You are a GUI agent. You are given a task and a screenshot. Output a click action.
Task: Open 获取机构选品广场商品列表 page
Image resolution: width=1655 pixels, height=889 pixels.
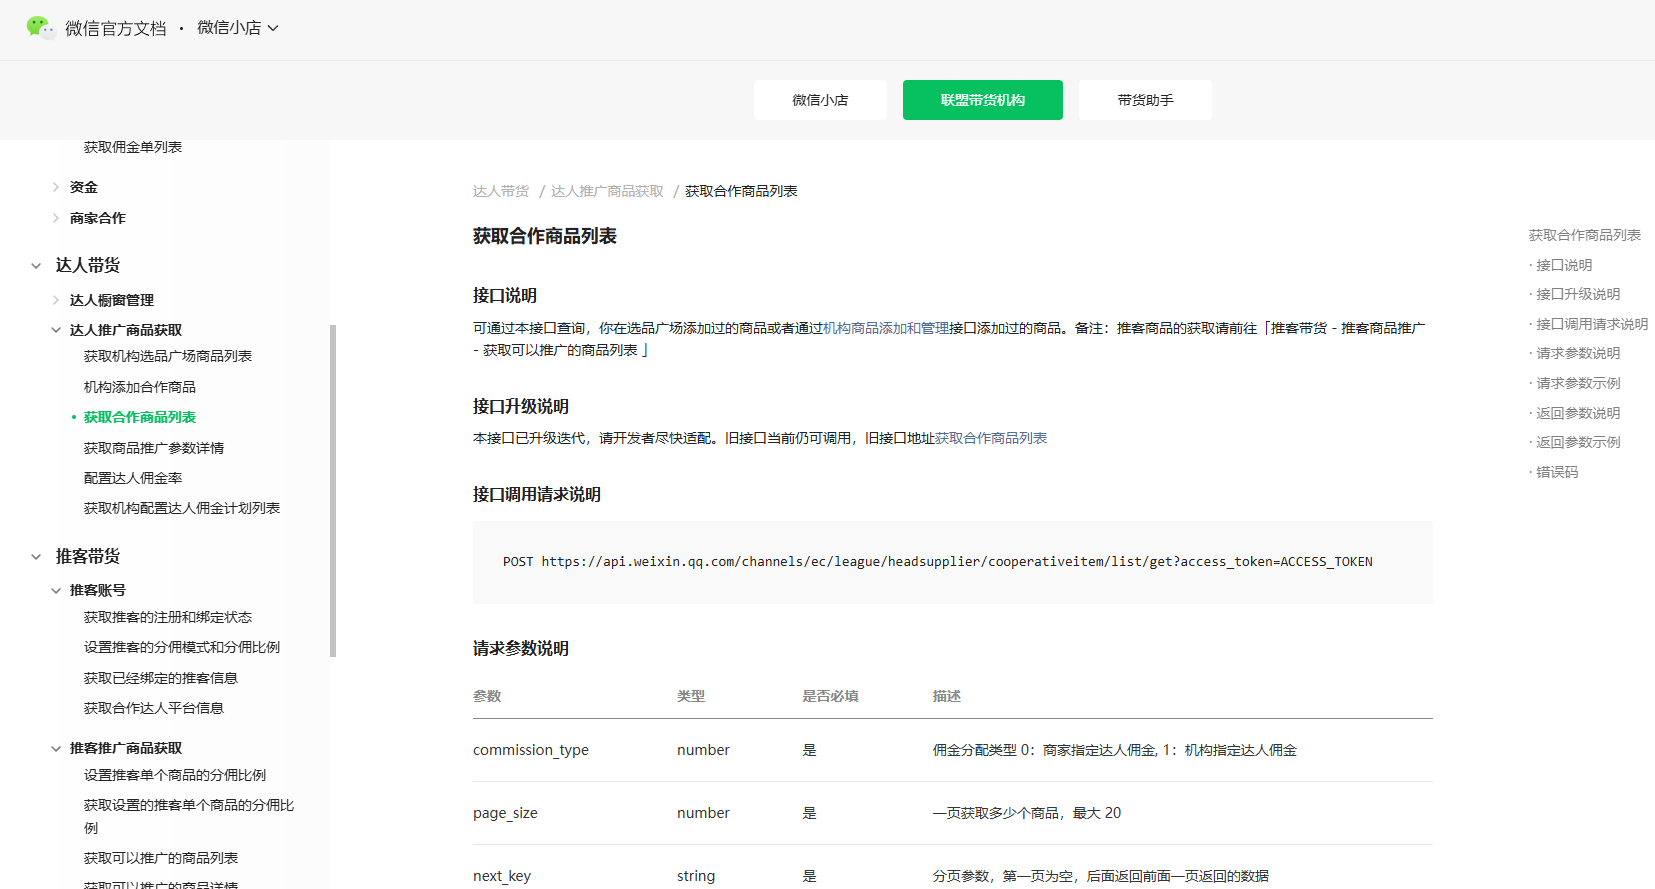tap(168, 356)
